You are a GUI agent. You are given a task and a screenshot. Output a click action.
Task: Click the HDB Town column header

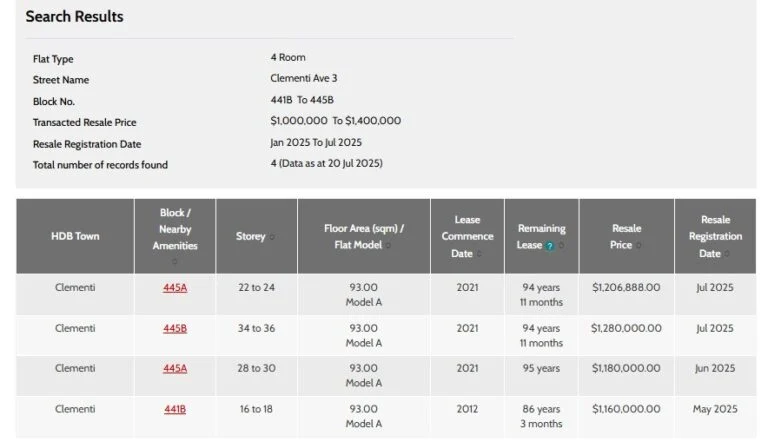click(x=75, y=237)
